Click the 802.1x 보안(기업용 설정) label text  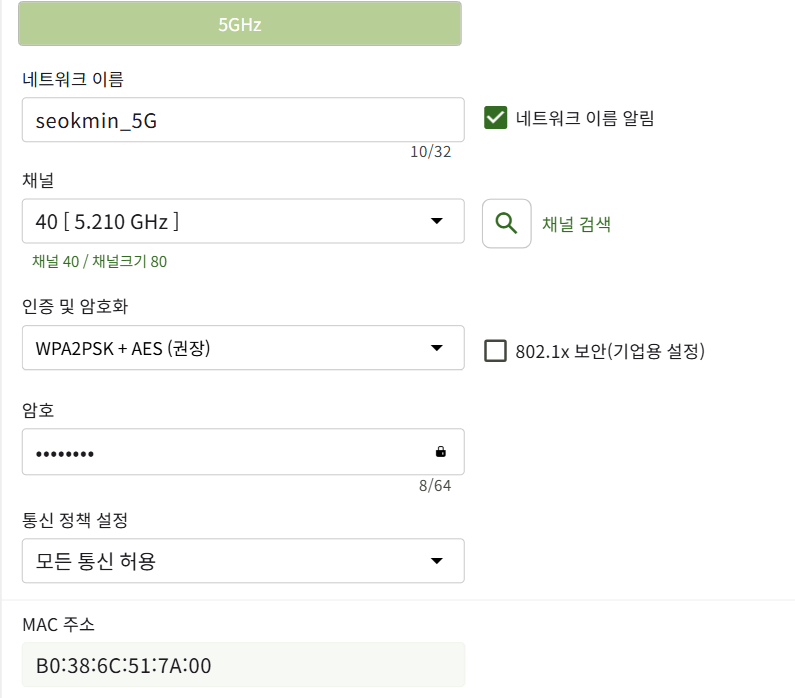[x=610, y=351]
